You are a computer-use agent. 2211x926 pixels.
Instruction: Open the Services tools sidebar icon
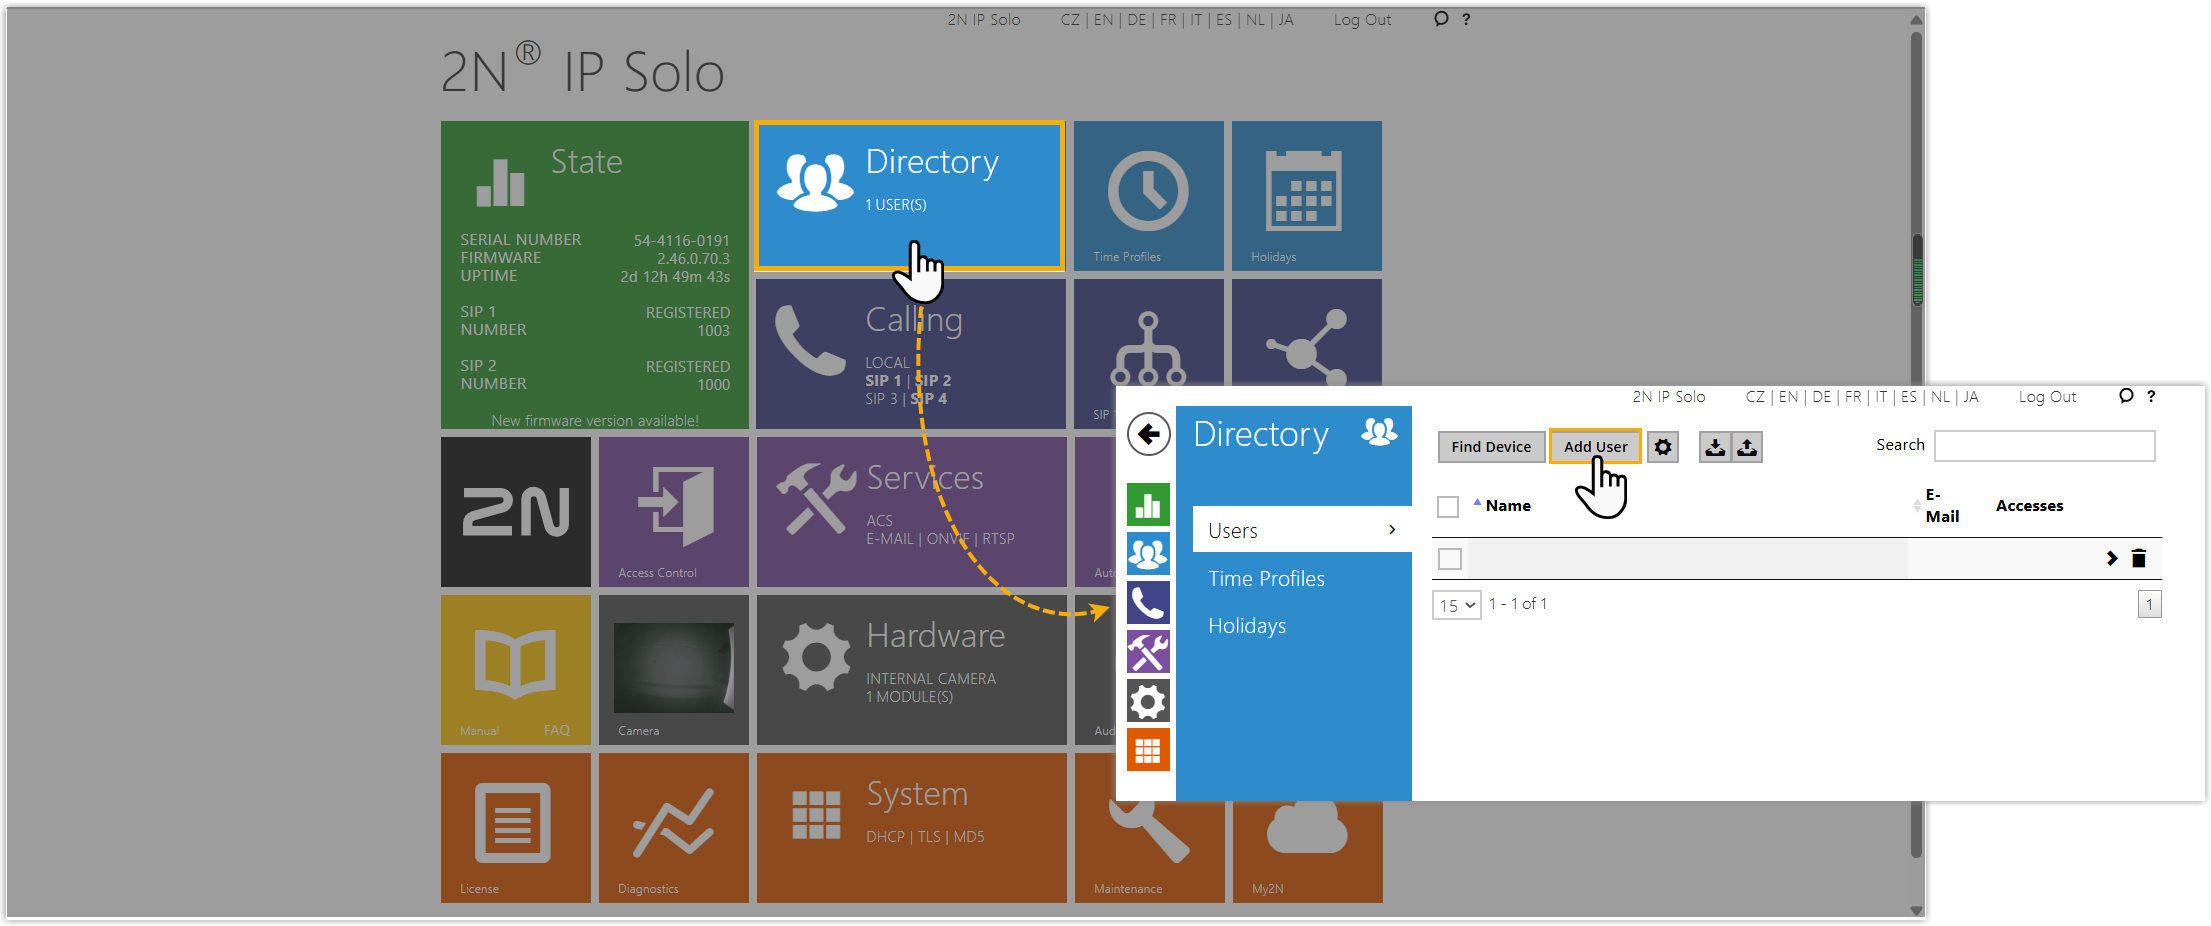pyautogui.click(x=1148, y=652)
